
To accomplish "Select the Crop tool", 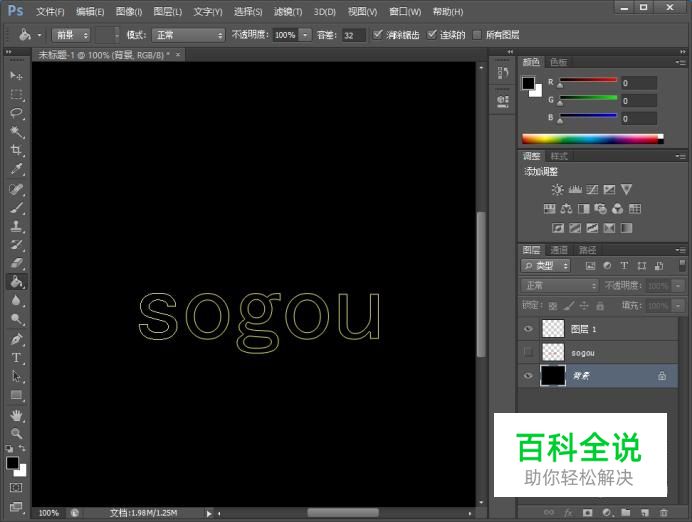I will pos(16,150).
